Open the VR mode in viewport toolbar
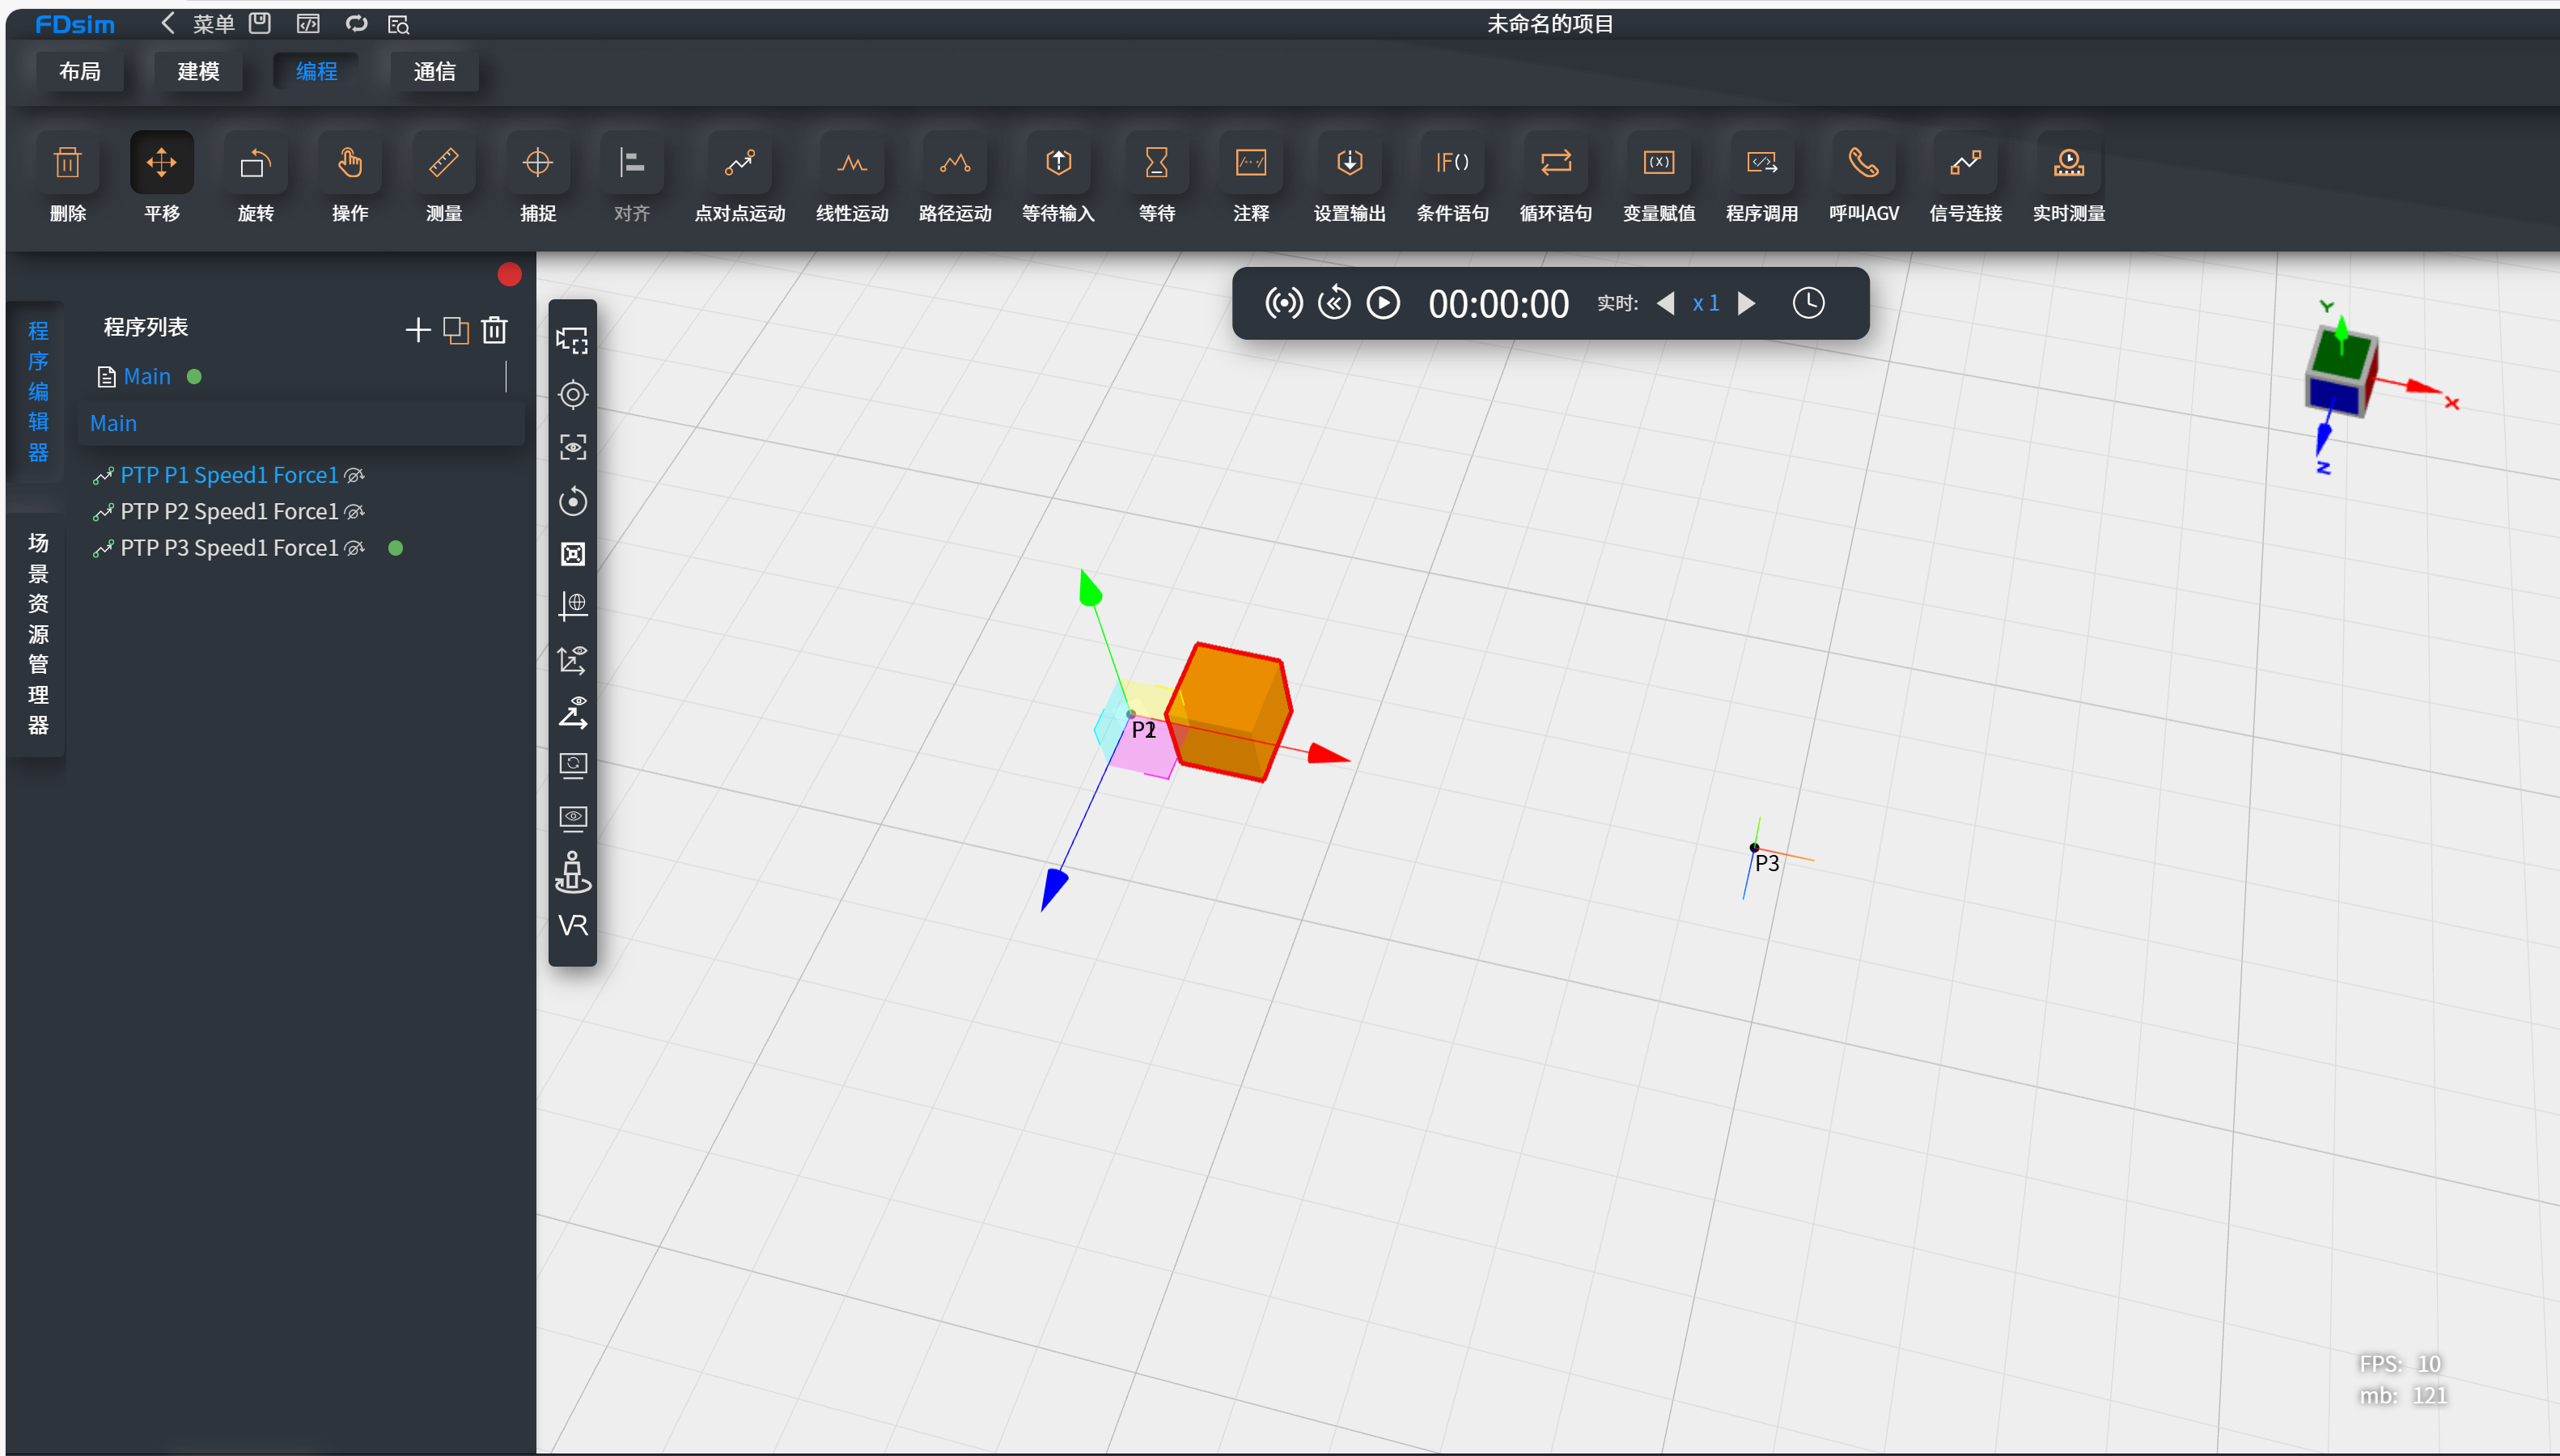2560x1456 pixels. [x=573, y=925]
